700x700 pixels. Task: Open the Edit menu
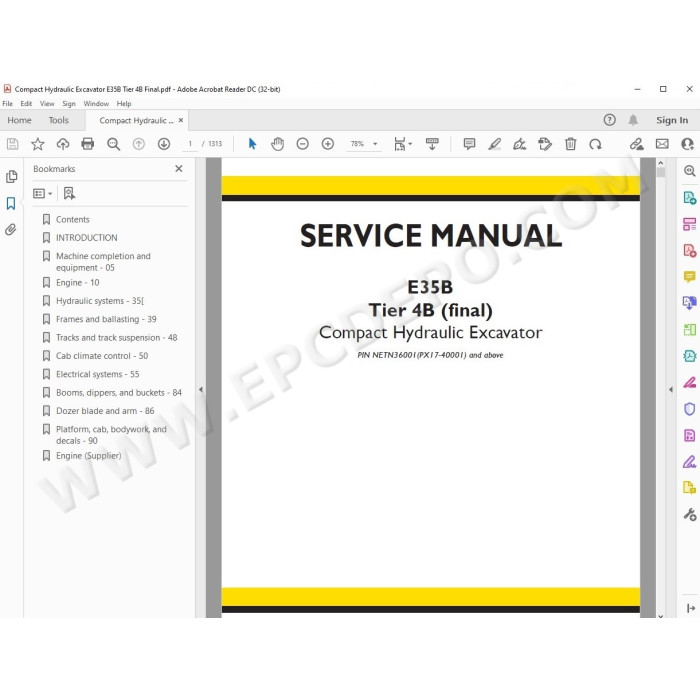tap(26, 104)
